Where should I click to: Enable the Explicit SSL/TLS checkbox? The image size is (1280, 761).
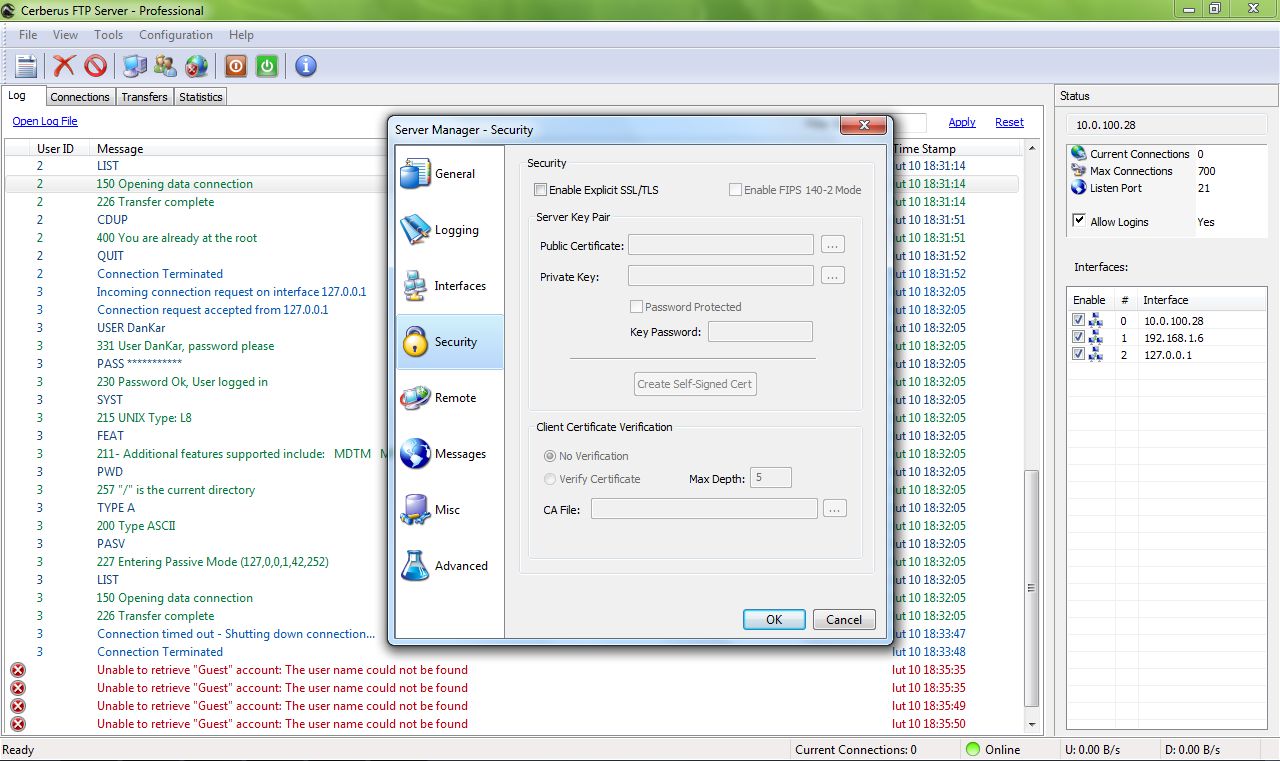(541, 190)
